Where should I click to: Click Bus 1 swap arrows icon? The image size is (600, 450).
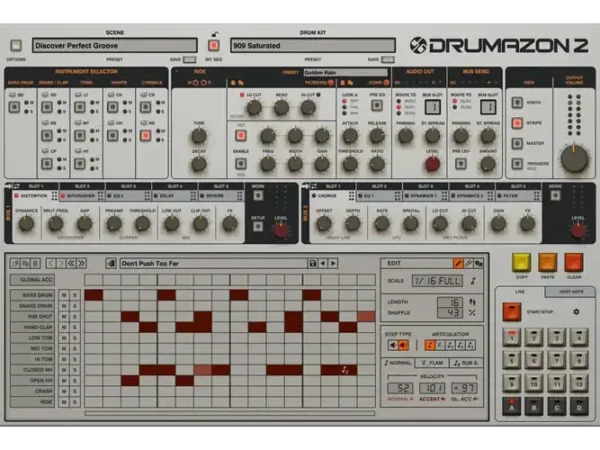pyautogui.click(x=17, y=186)
